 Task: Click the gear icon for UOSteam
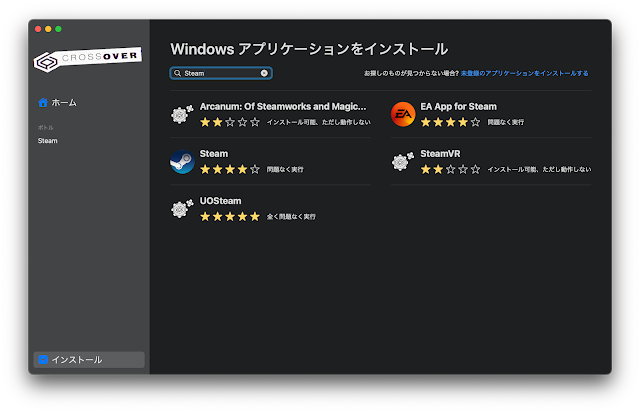coord(182,209)
